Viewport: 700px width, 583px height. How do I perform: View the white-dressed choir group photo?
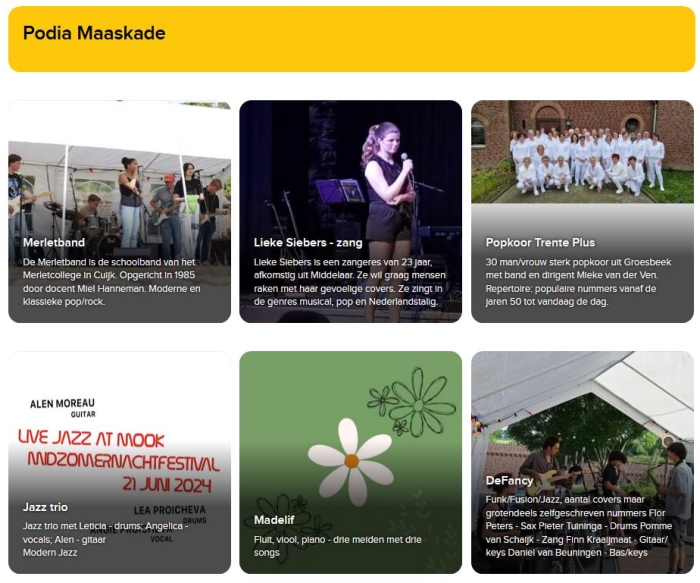tap(583, 152)
